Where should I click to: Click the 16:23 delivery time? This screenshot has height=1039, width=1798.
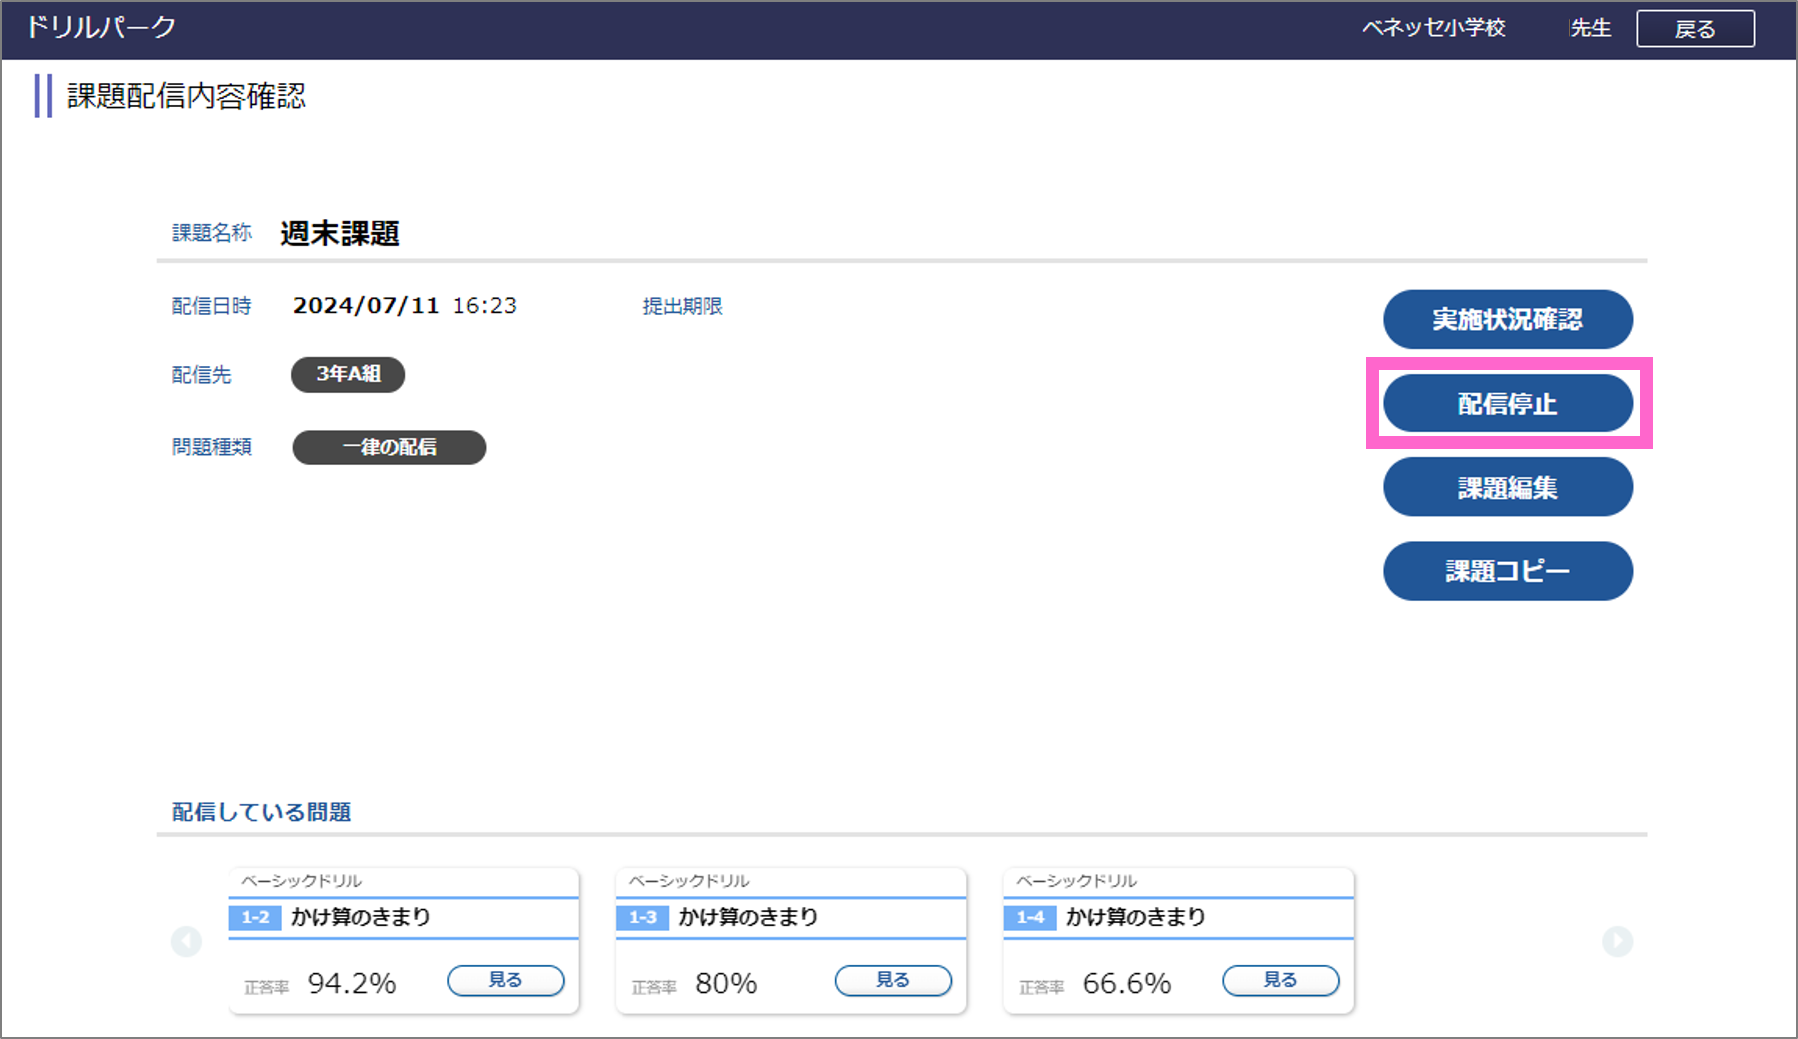[x=485, y=306]
